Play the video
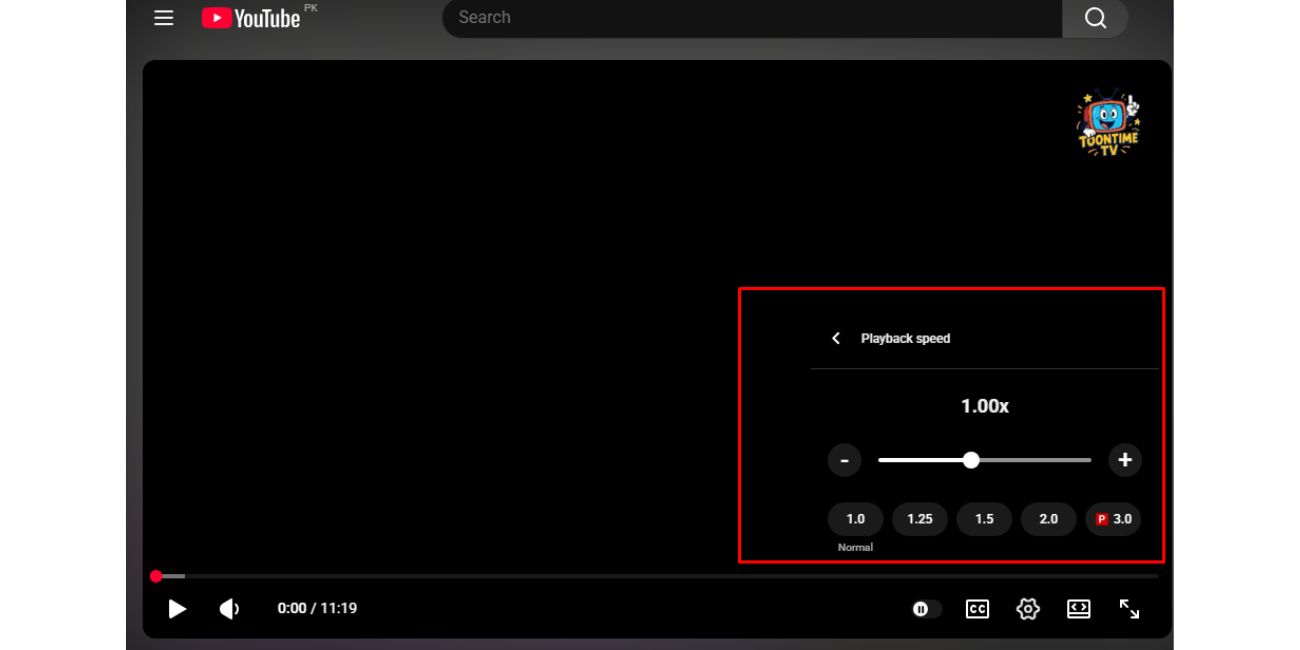The width and height of the screenshot is (1300, 650). 177,609
